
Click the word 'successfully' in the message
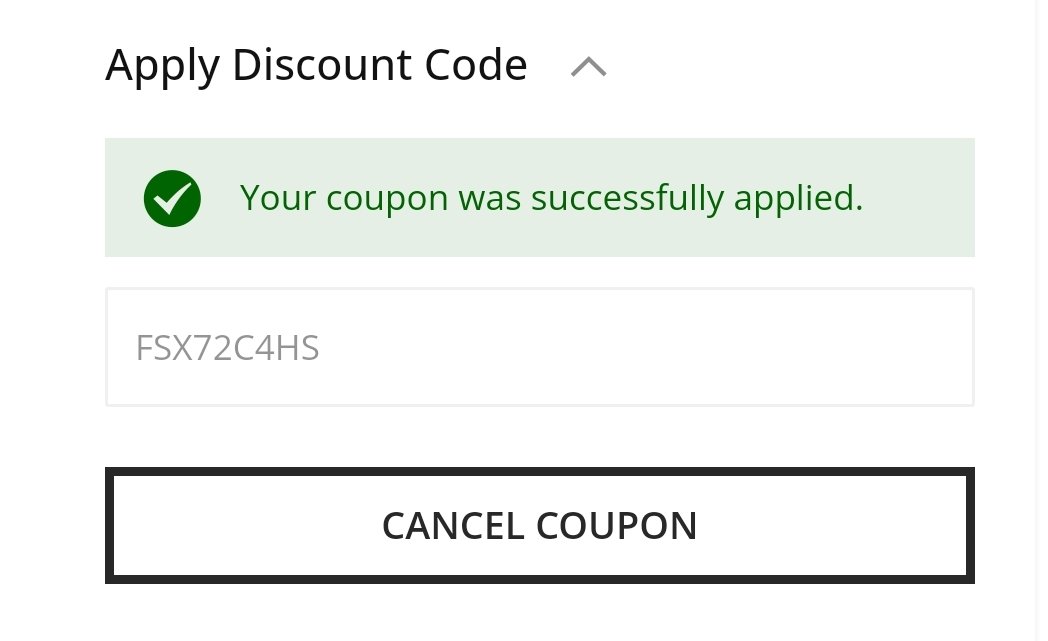coord(628,199)
